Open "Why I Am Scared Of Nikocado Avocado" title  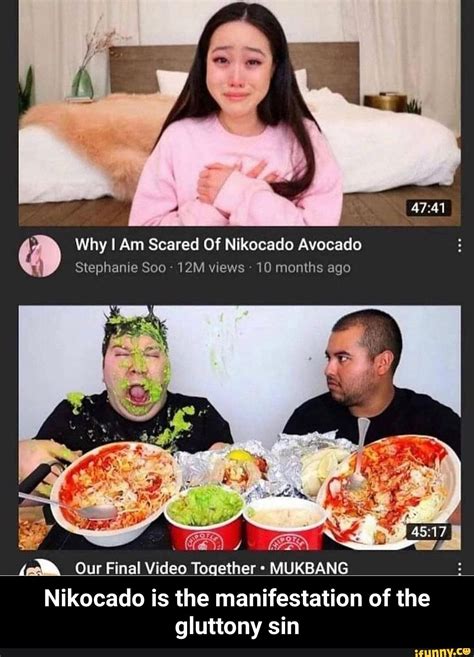218,244
